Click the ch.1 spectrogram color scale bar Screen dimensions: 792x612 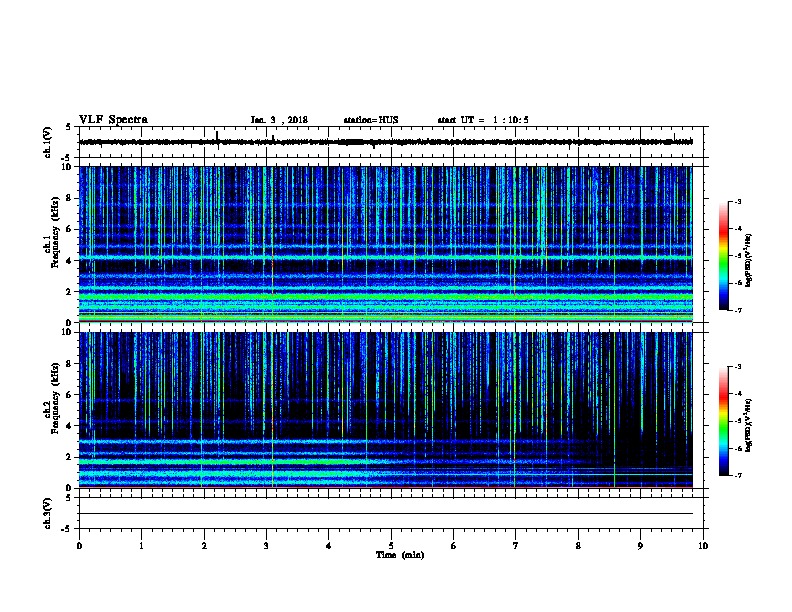click(723, 256)
